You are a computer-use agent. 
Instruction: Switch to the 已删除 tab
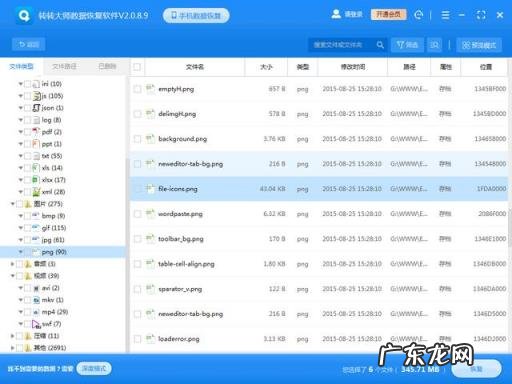pyautogui.click(x=107, y=66)
